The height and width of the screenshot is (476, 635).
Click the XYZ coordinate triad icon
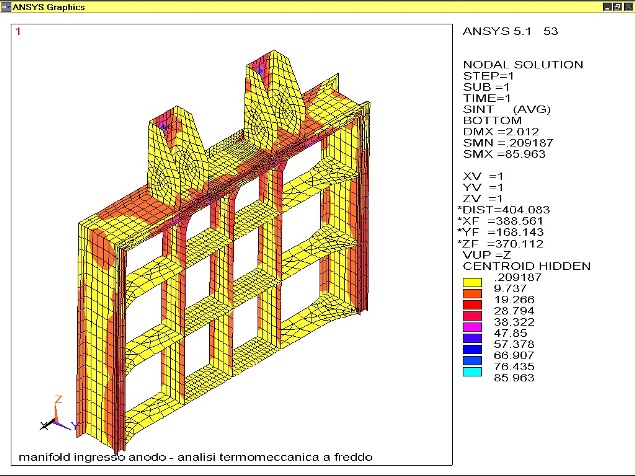tap(59, 414)
